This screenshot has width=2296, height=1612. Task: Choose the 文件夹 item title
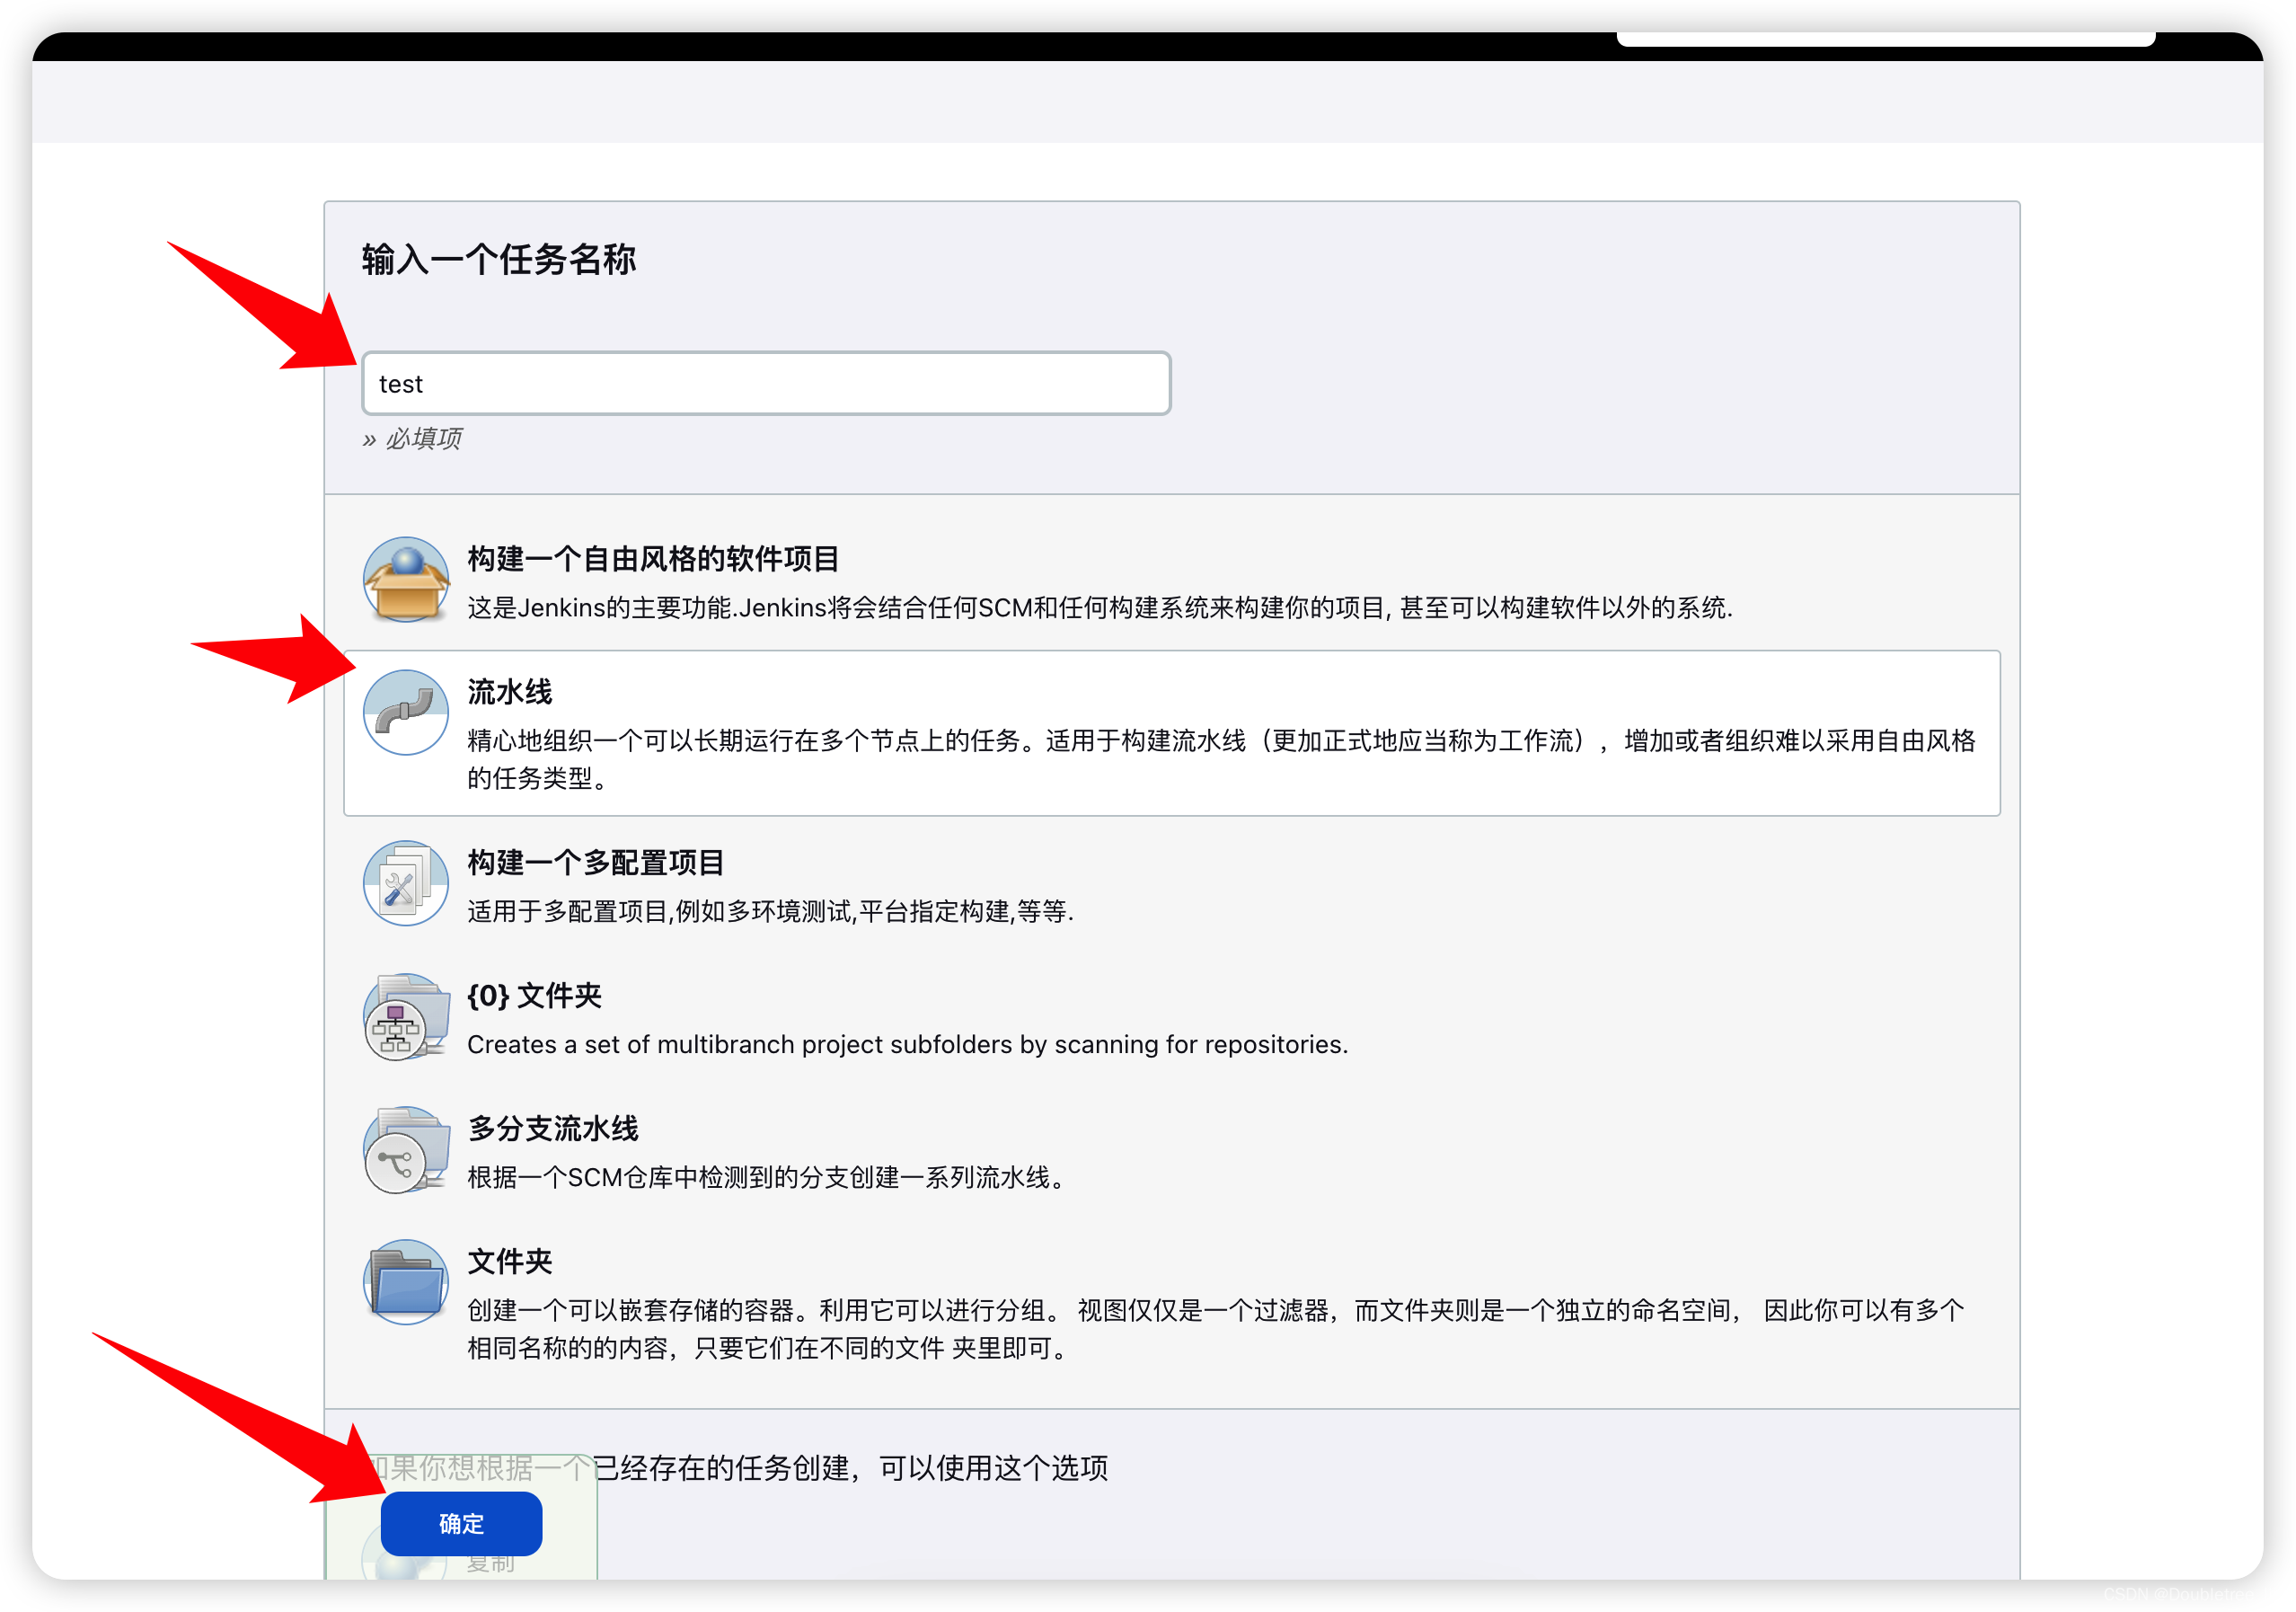pyautogui.click(x=509, y=1262)
